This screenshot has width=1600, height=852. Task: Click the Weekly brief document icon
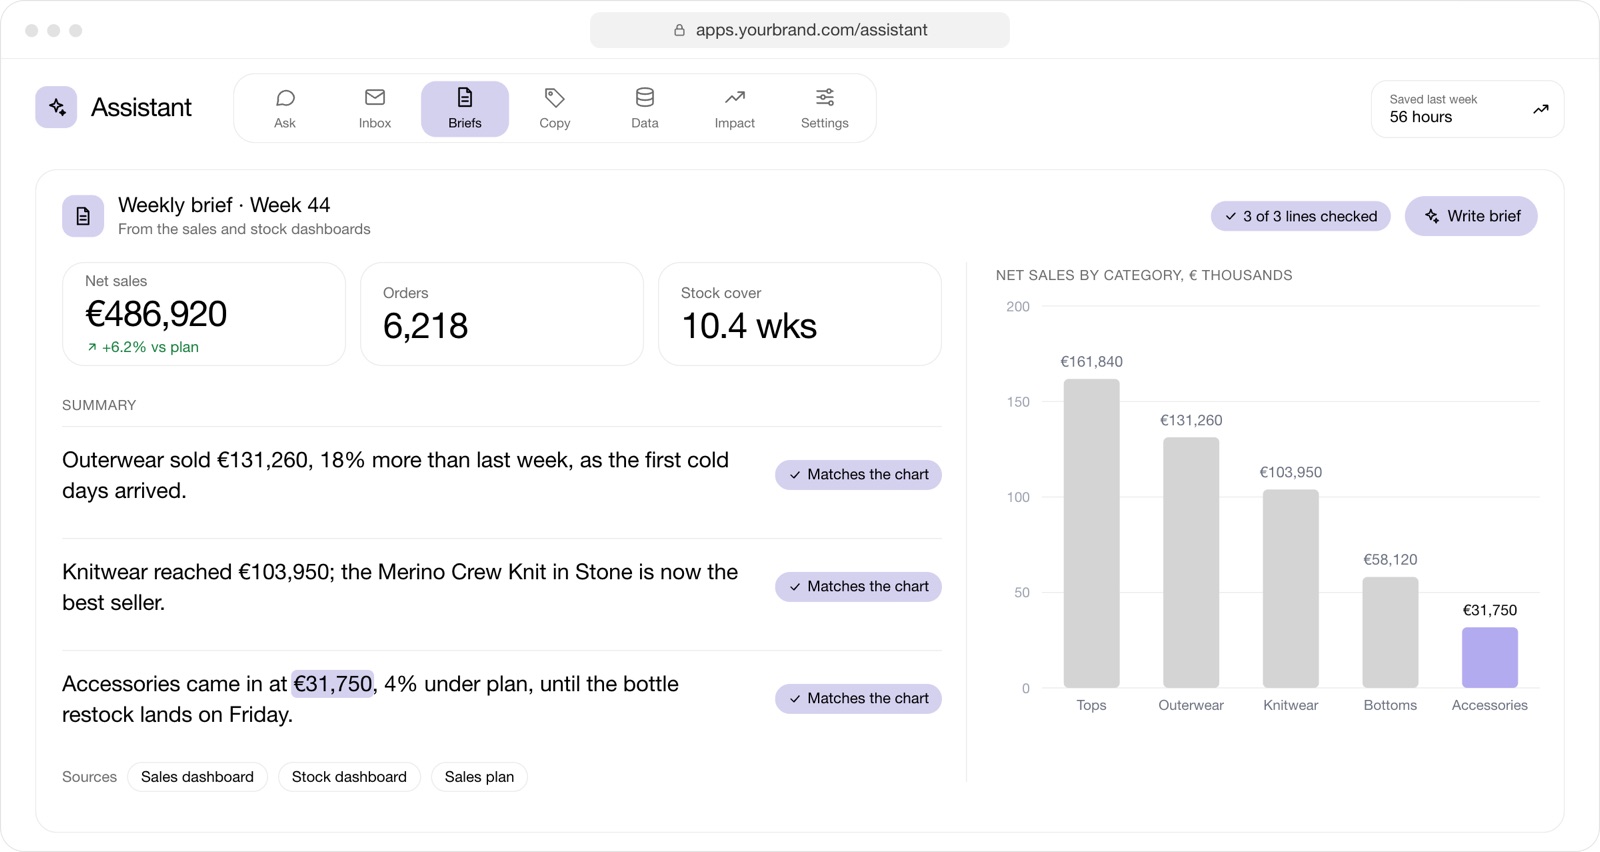point(83,216)
